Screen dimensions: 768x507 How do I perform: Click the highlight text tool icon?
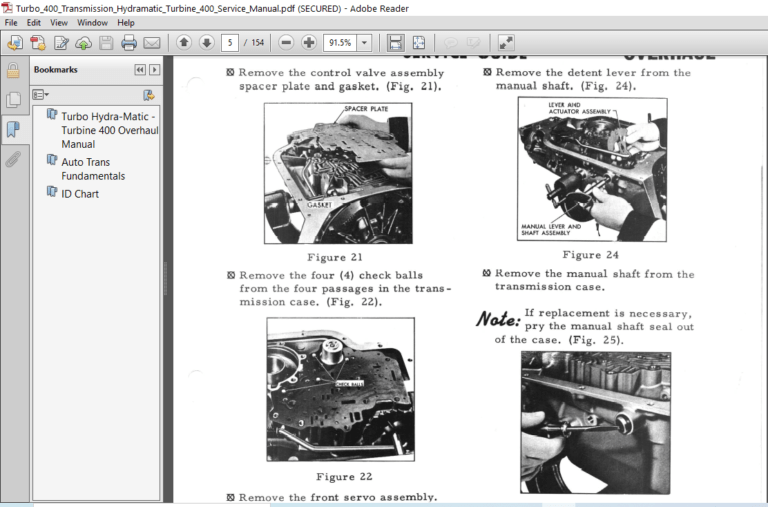point(473,43)
